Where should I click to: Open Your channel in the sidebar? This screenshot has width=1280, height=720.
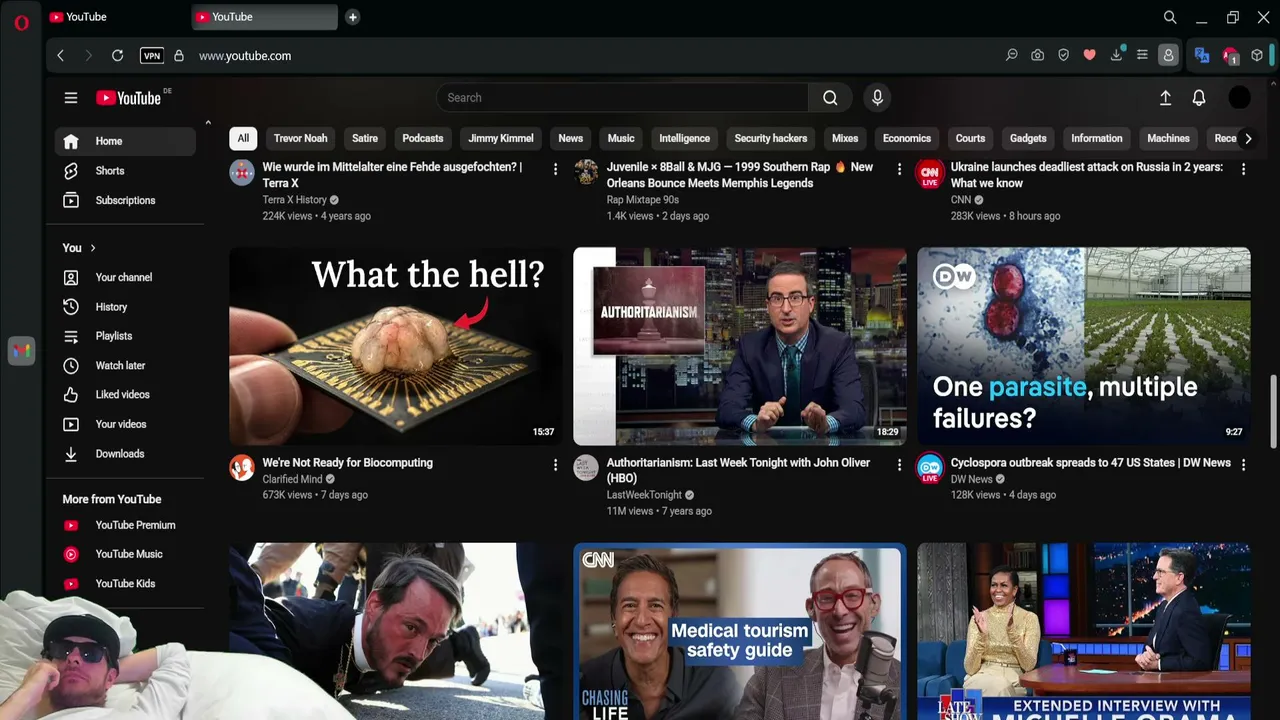click(125, 277)
